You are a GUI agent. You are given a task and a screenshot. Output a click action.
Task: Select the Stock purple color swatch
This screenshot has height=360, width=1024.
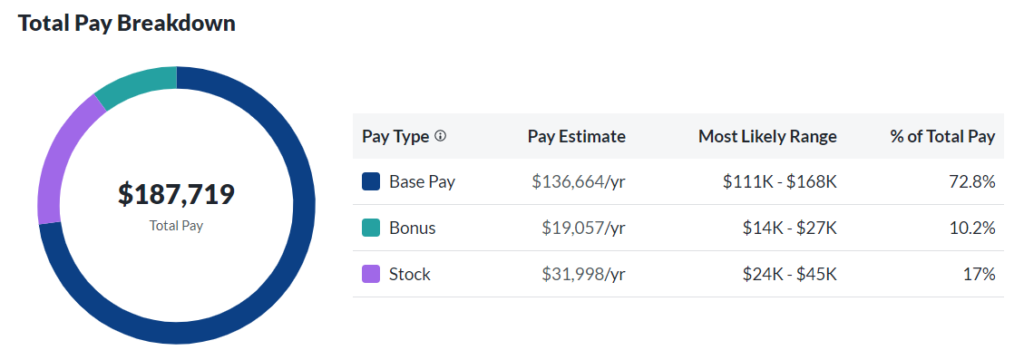click(x=371, y=274)
